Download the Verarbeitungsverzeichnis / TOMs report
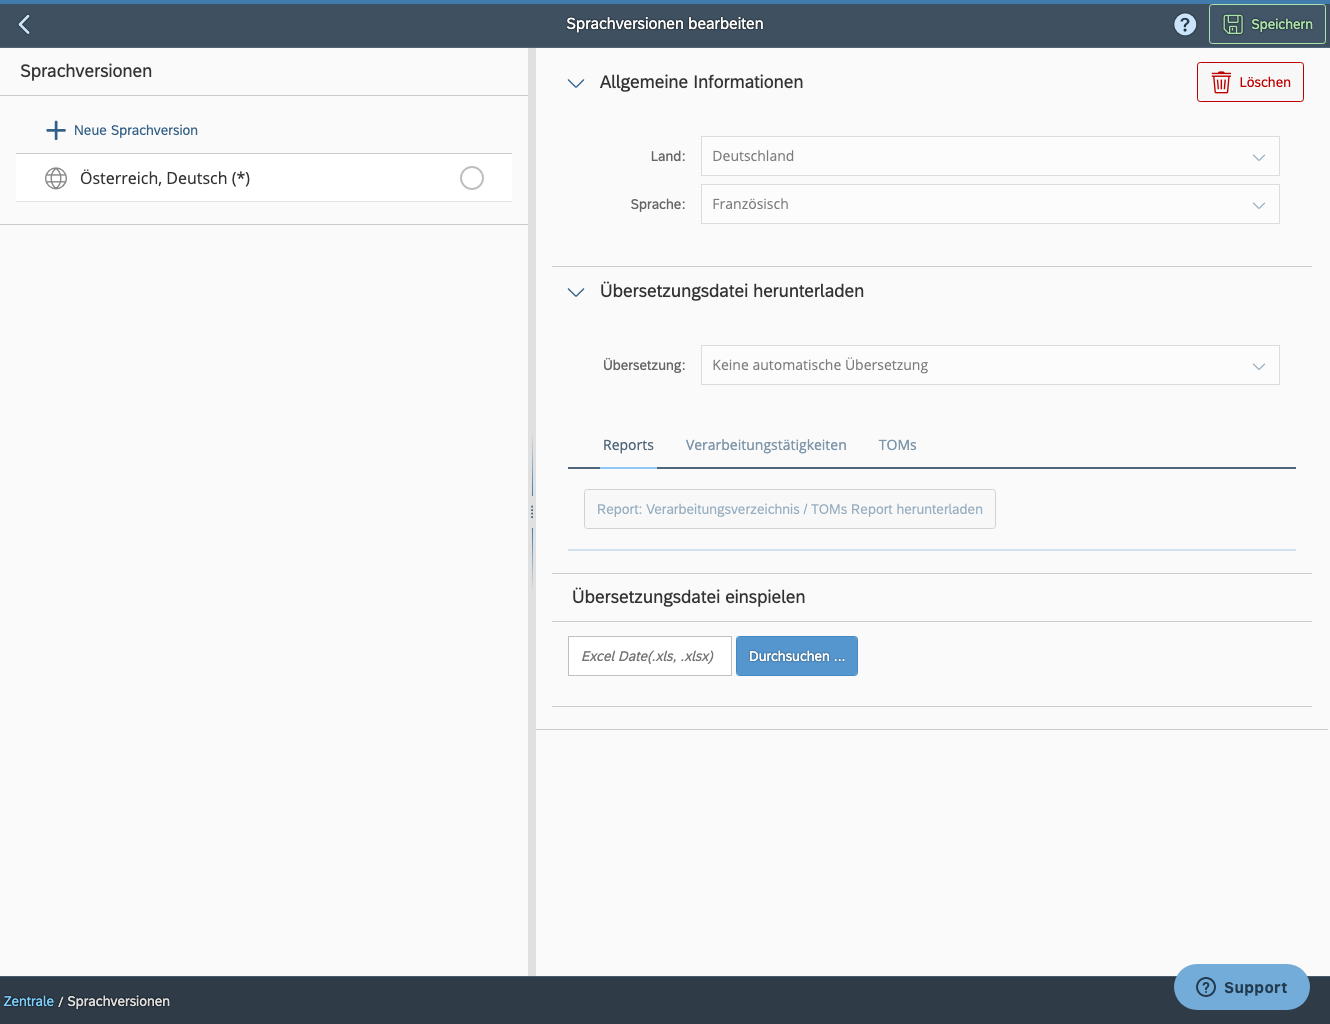This screenshot has height=1024, width=1330. (789, 508)
